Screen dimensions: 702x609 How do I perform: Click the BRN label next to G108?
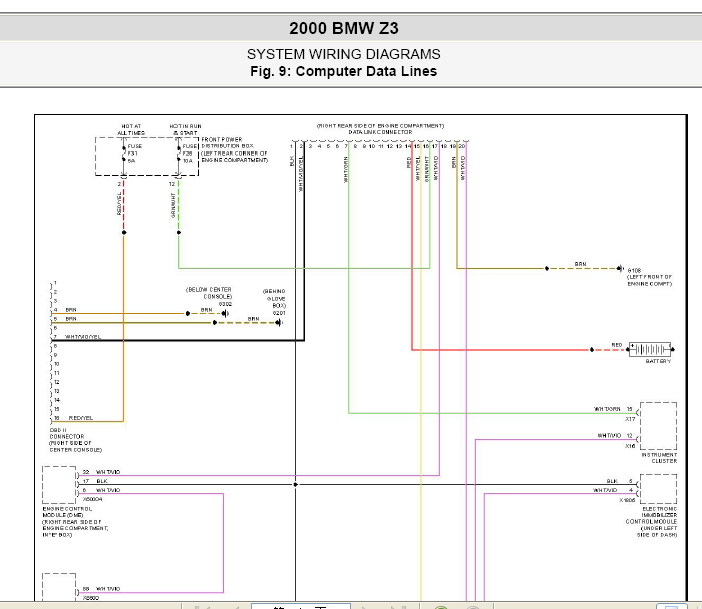580,264
